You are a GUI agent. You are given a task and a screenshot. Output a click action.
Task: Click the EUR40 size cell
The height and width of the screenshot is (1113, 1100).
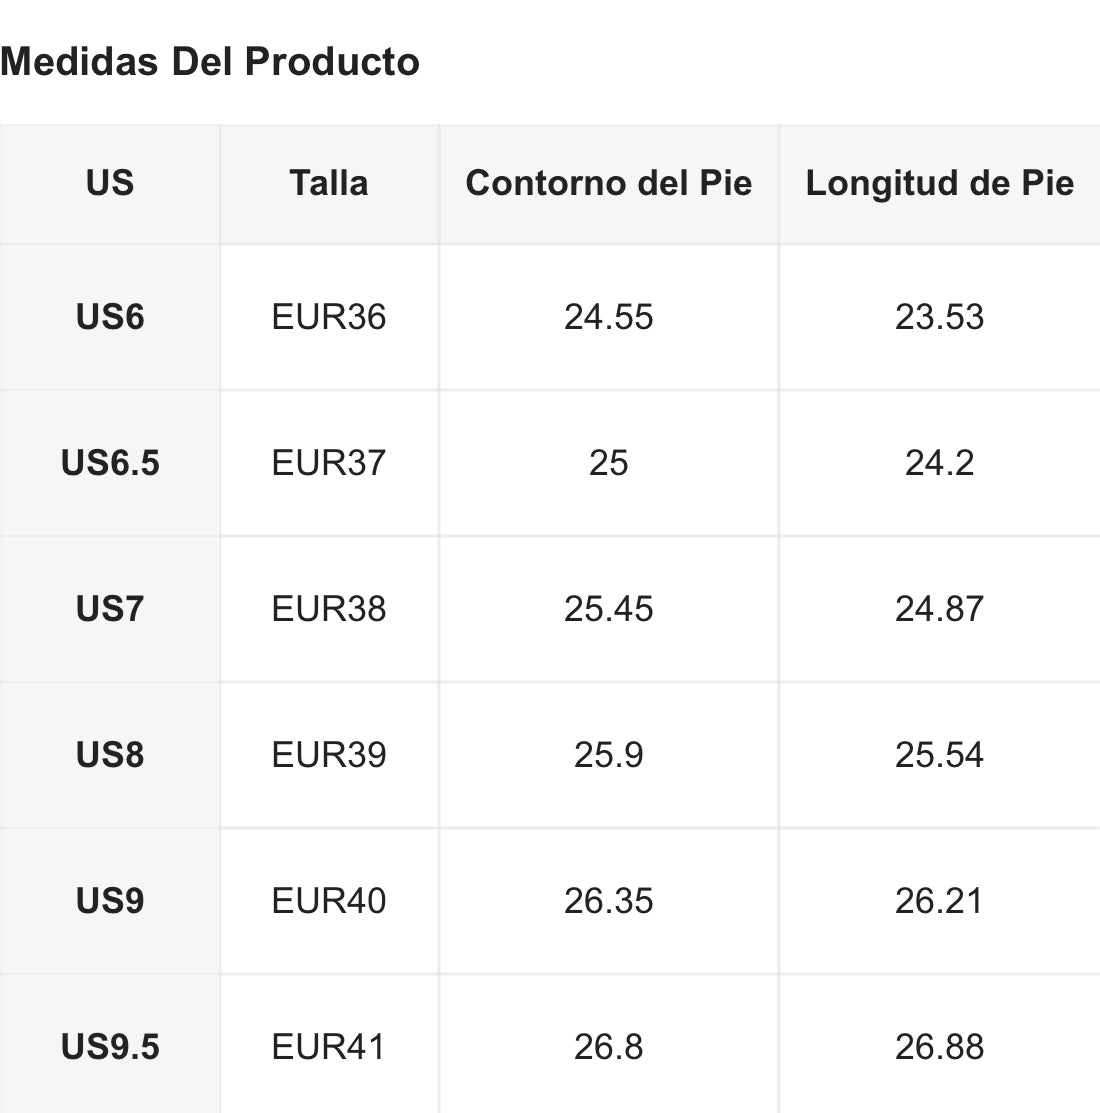coord(329,901)
